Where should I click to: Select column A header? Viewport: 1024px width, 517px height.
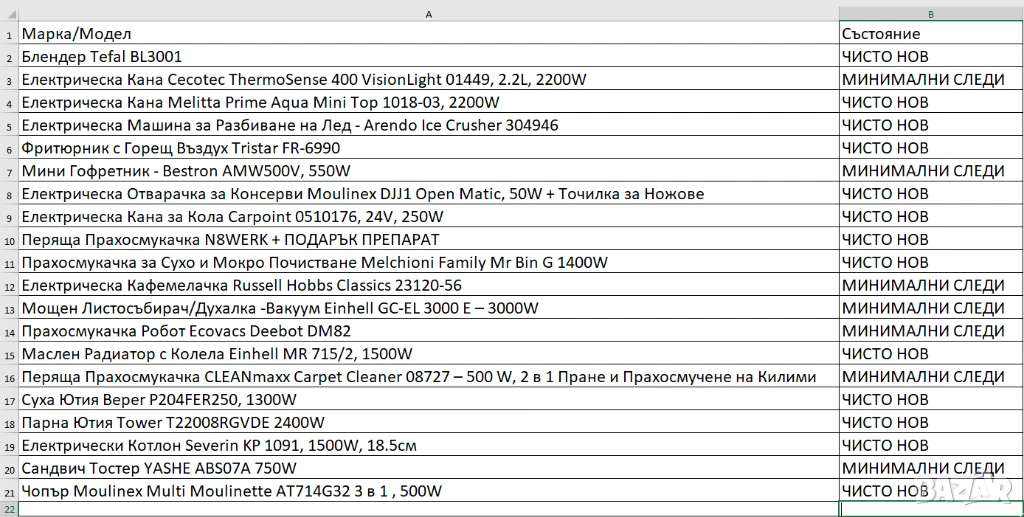coord(428,14)
